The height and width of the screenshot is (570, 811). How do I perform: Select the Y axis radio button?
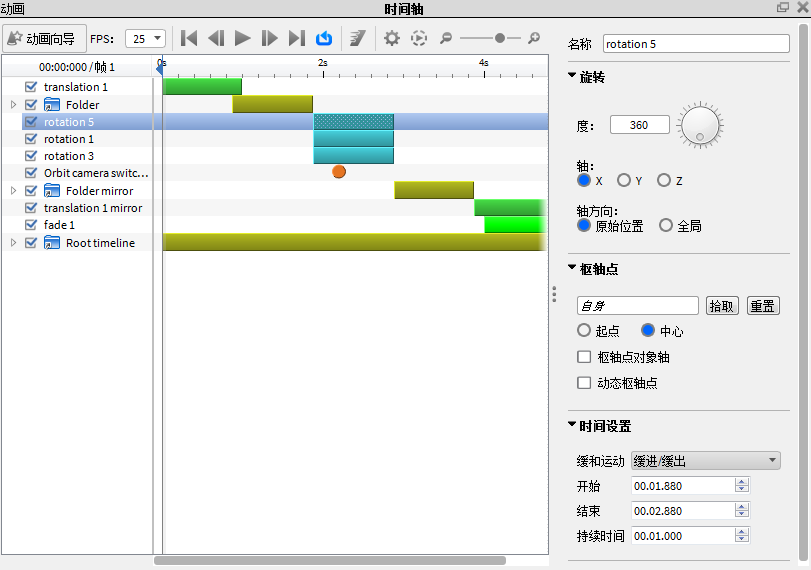pos(624,180)
